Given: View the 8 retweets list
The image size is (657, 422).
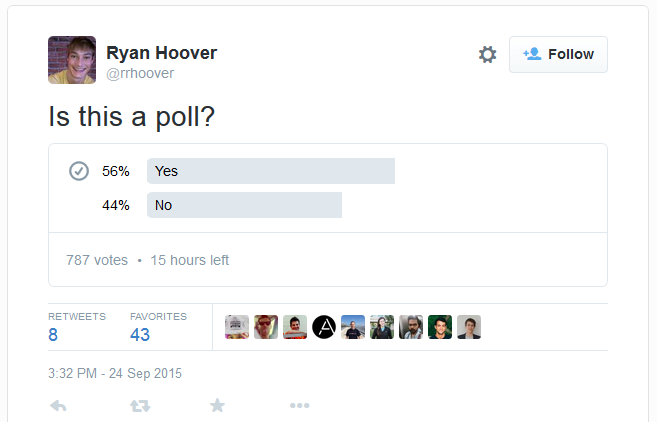Looking at the screenshot, I should point(54,335).
